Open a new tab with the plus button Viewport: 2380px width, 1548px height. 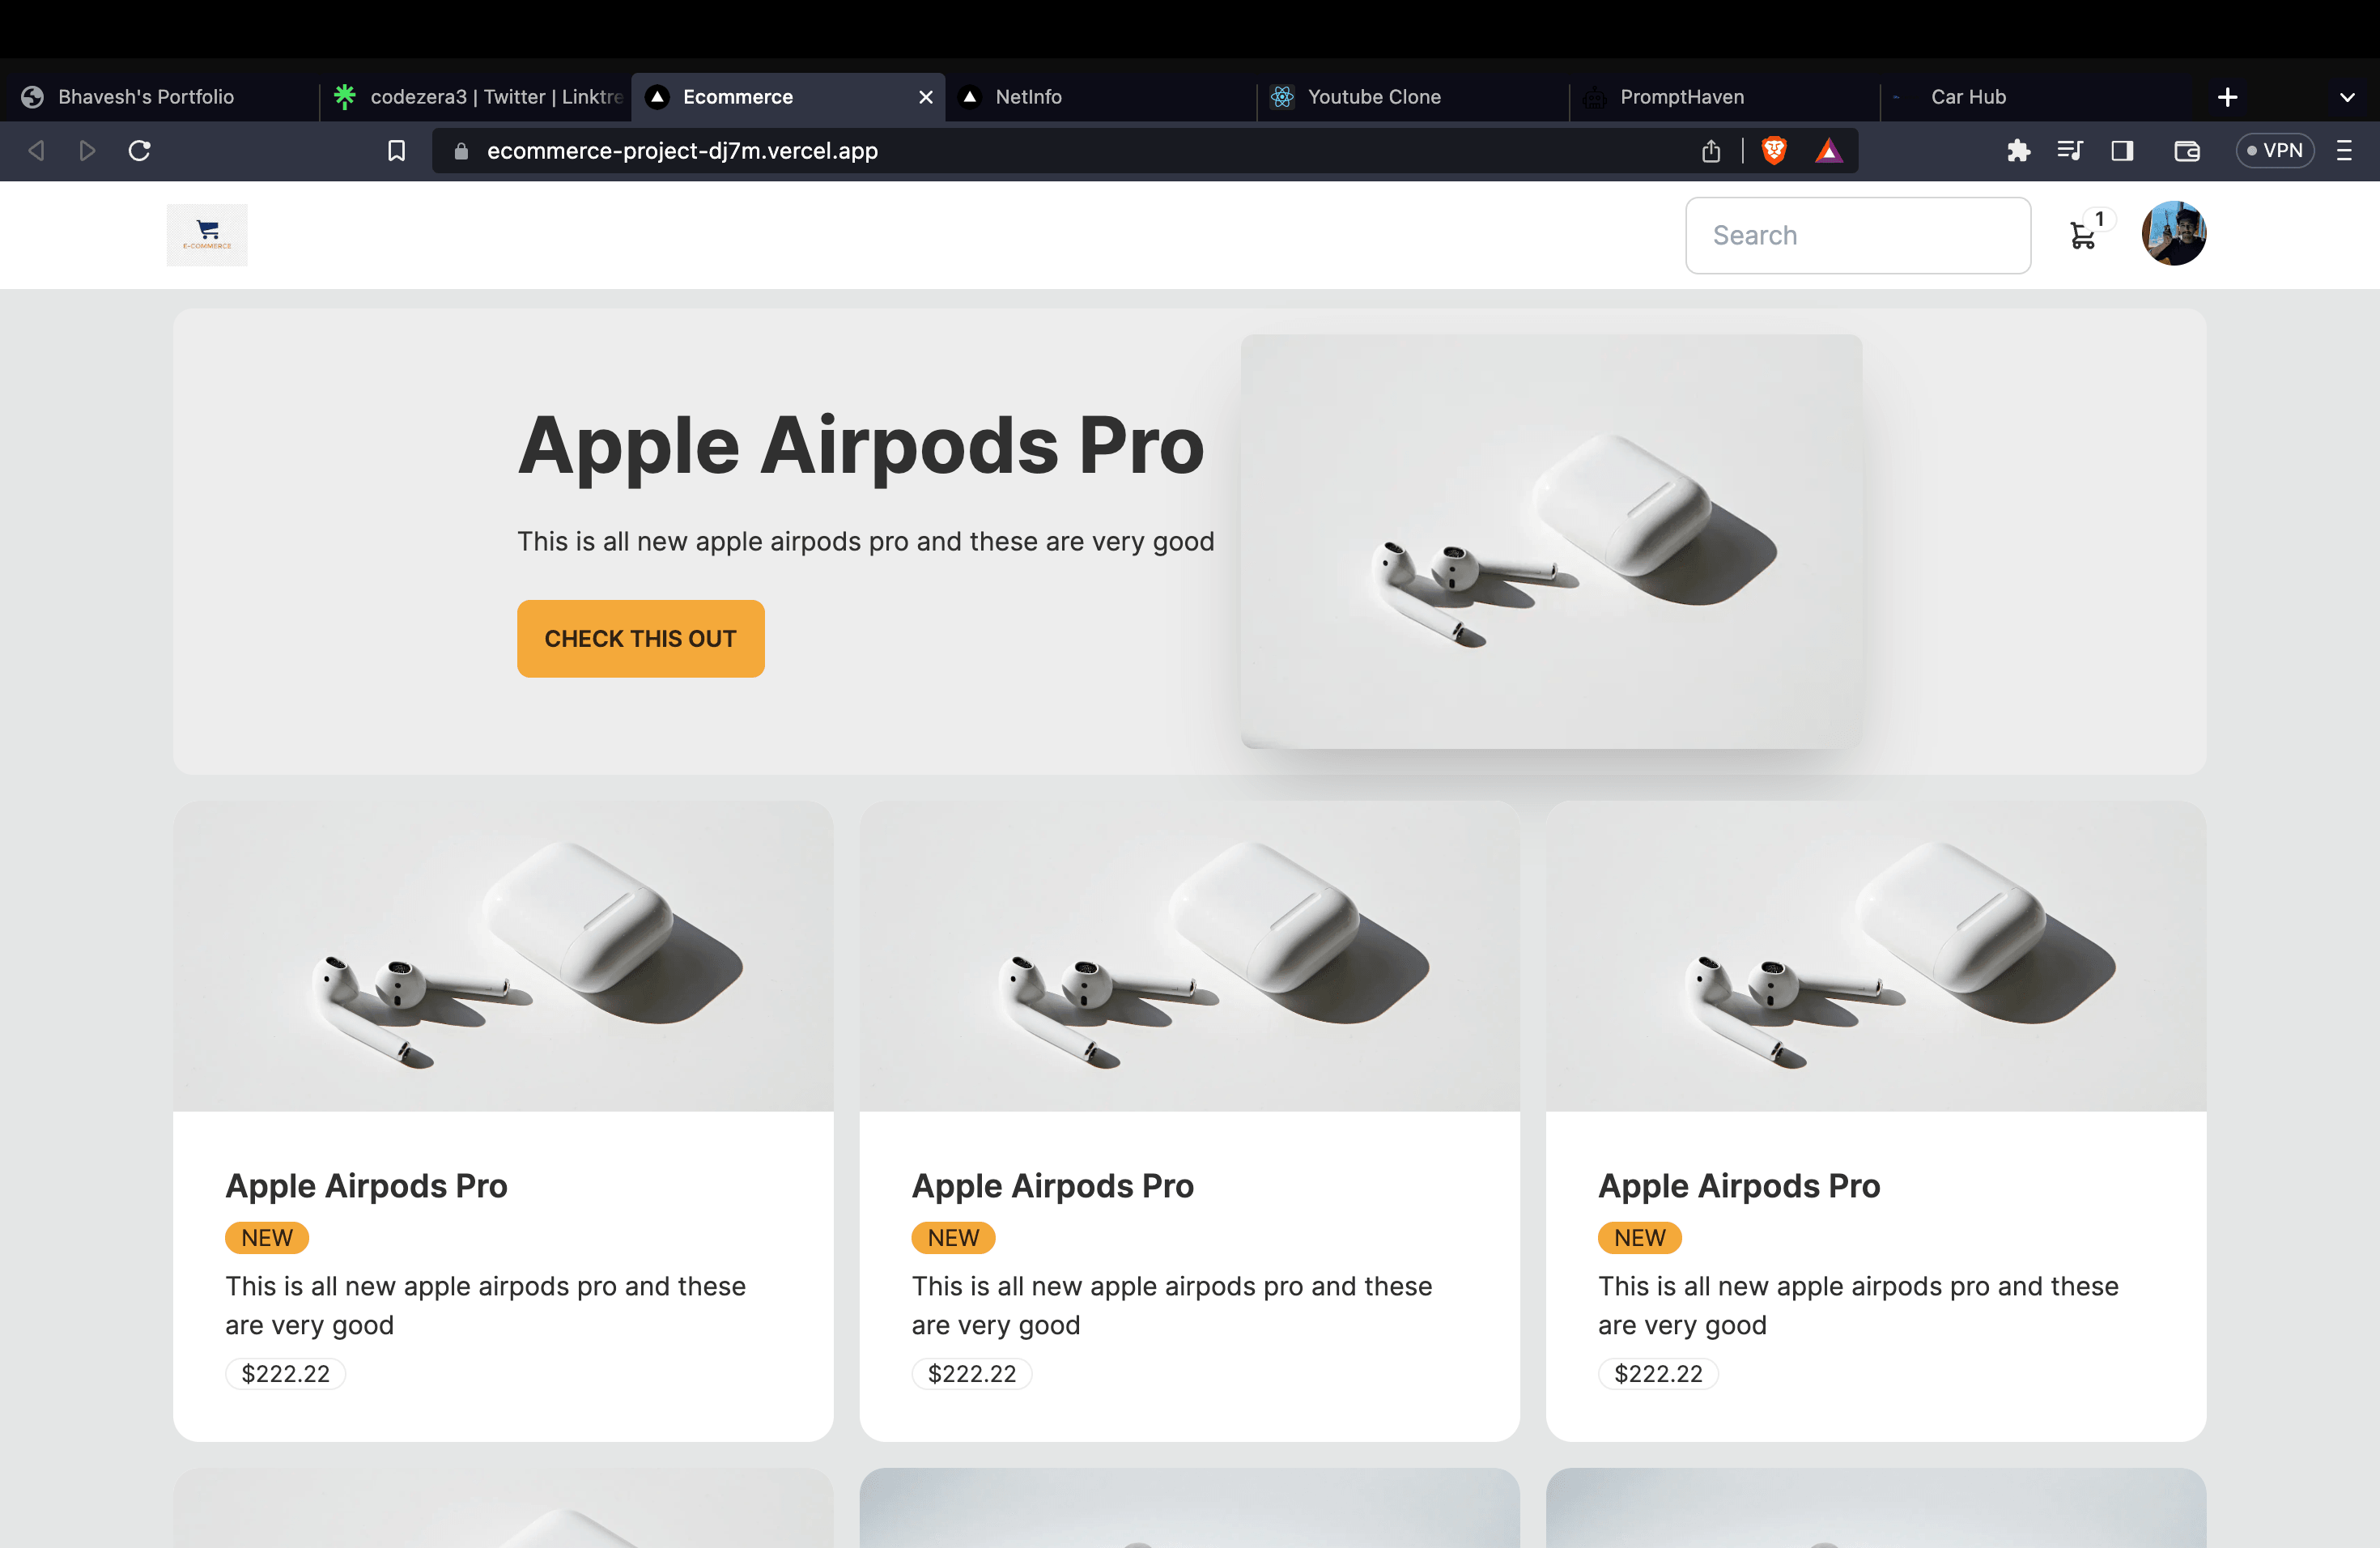click(2227, 97)
